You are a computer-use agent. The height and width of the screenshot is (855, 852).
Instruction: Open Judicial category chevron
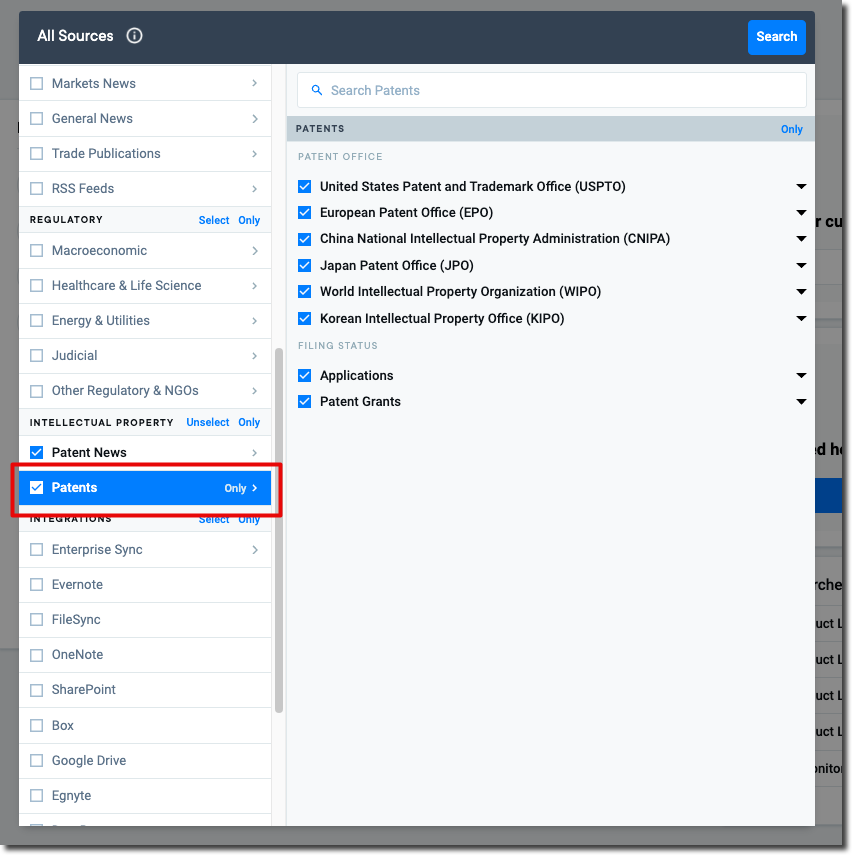coord(255,355)
